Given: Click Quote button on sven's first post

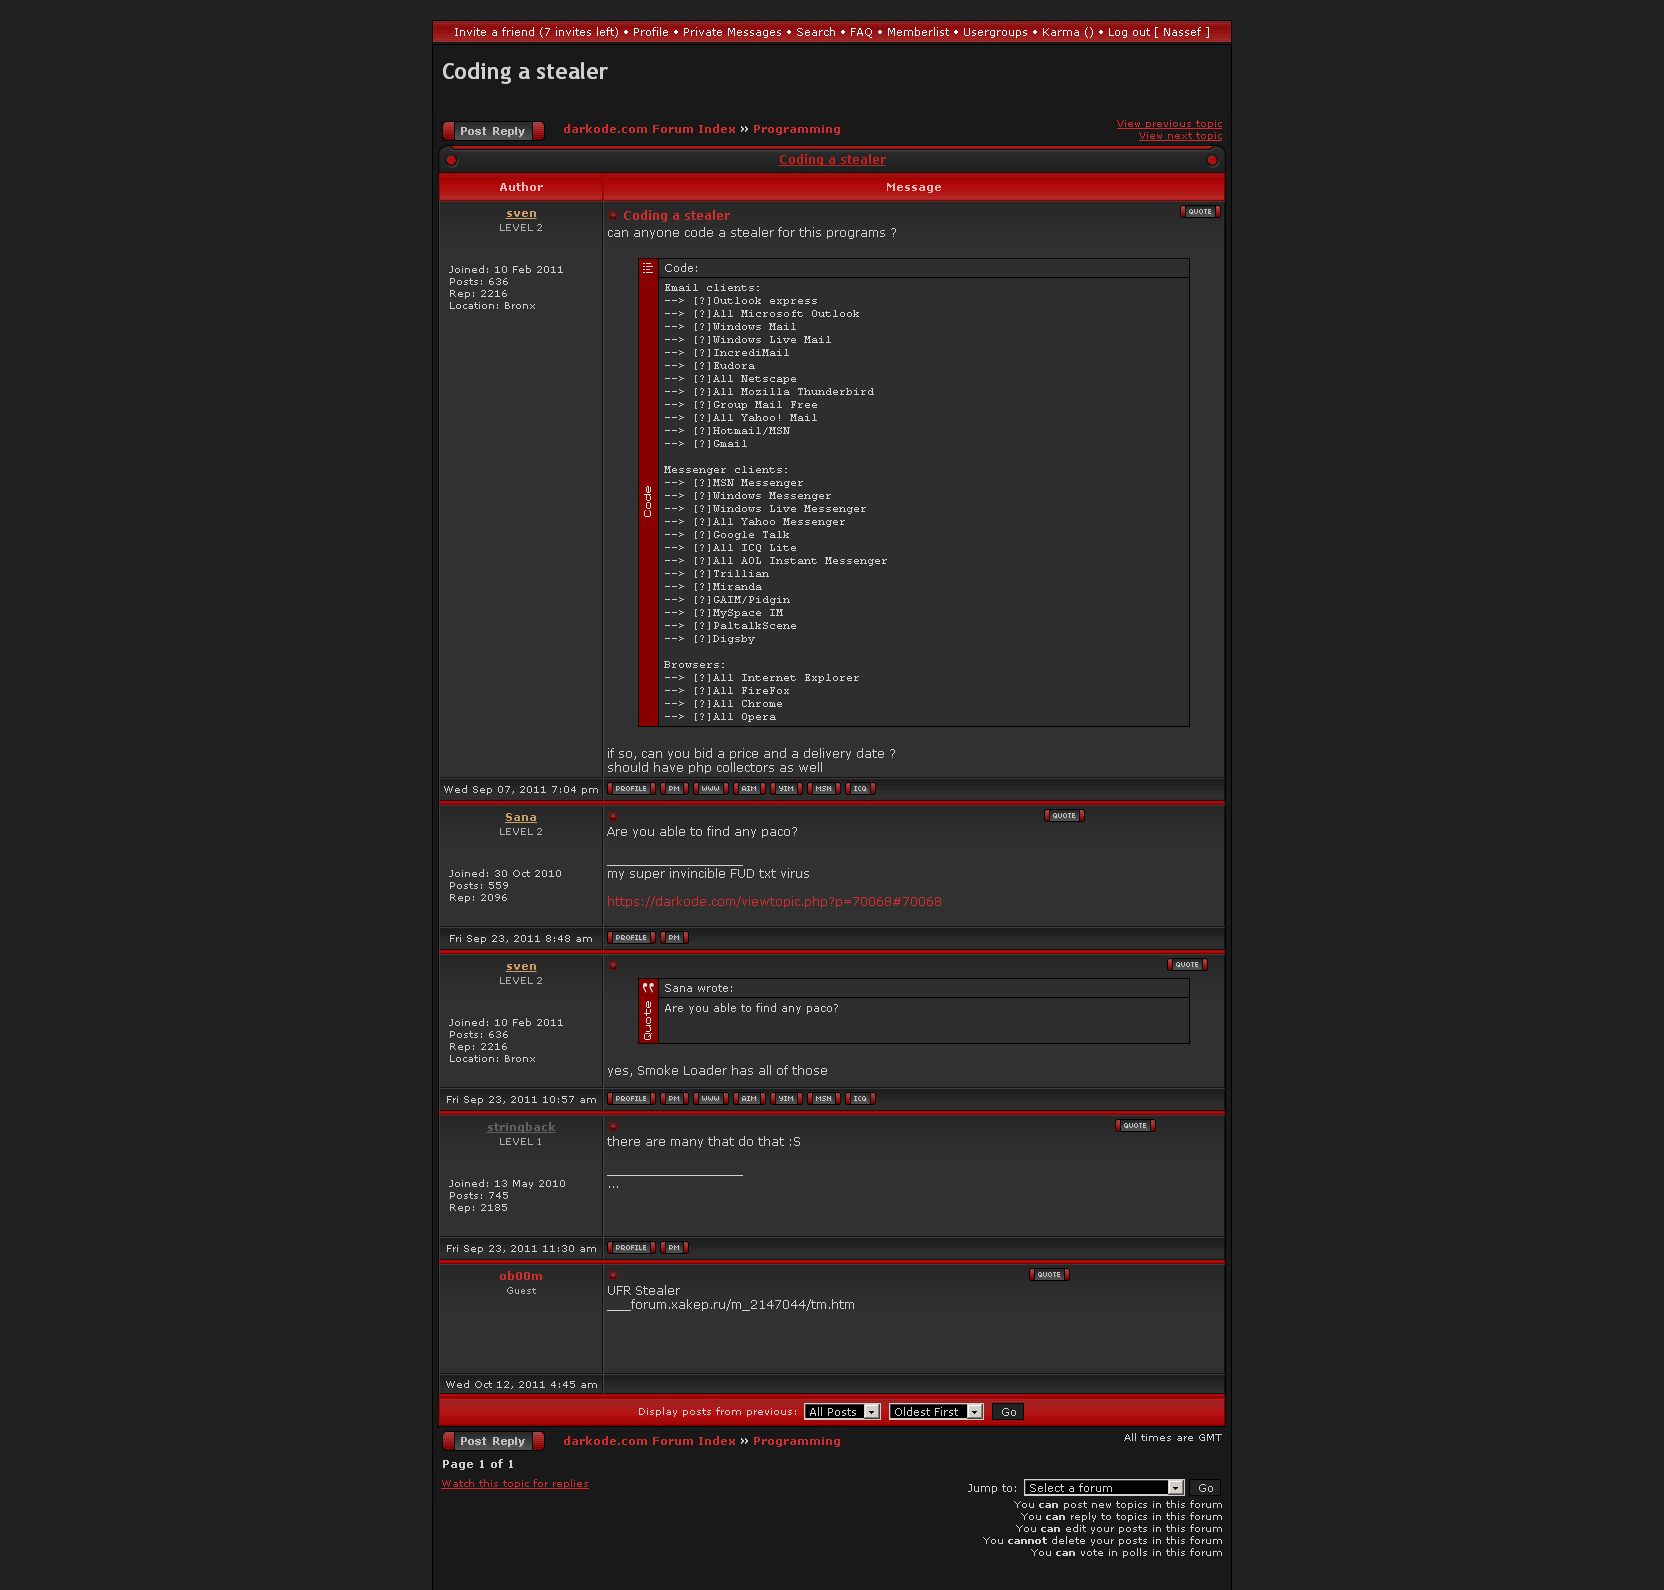Looking at the screenshot, I should pyautogui.click(x=1200, y=212).
